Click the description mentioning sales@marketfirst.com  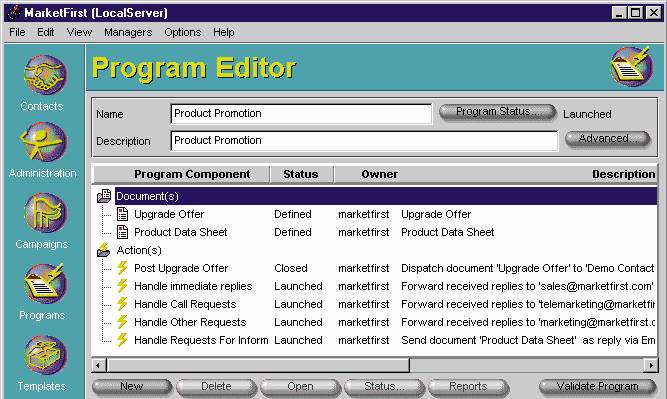(x=527, y=286)
